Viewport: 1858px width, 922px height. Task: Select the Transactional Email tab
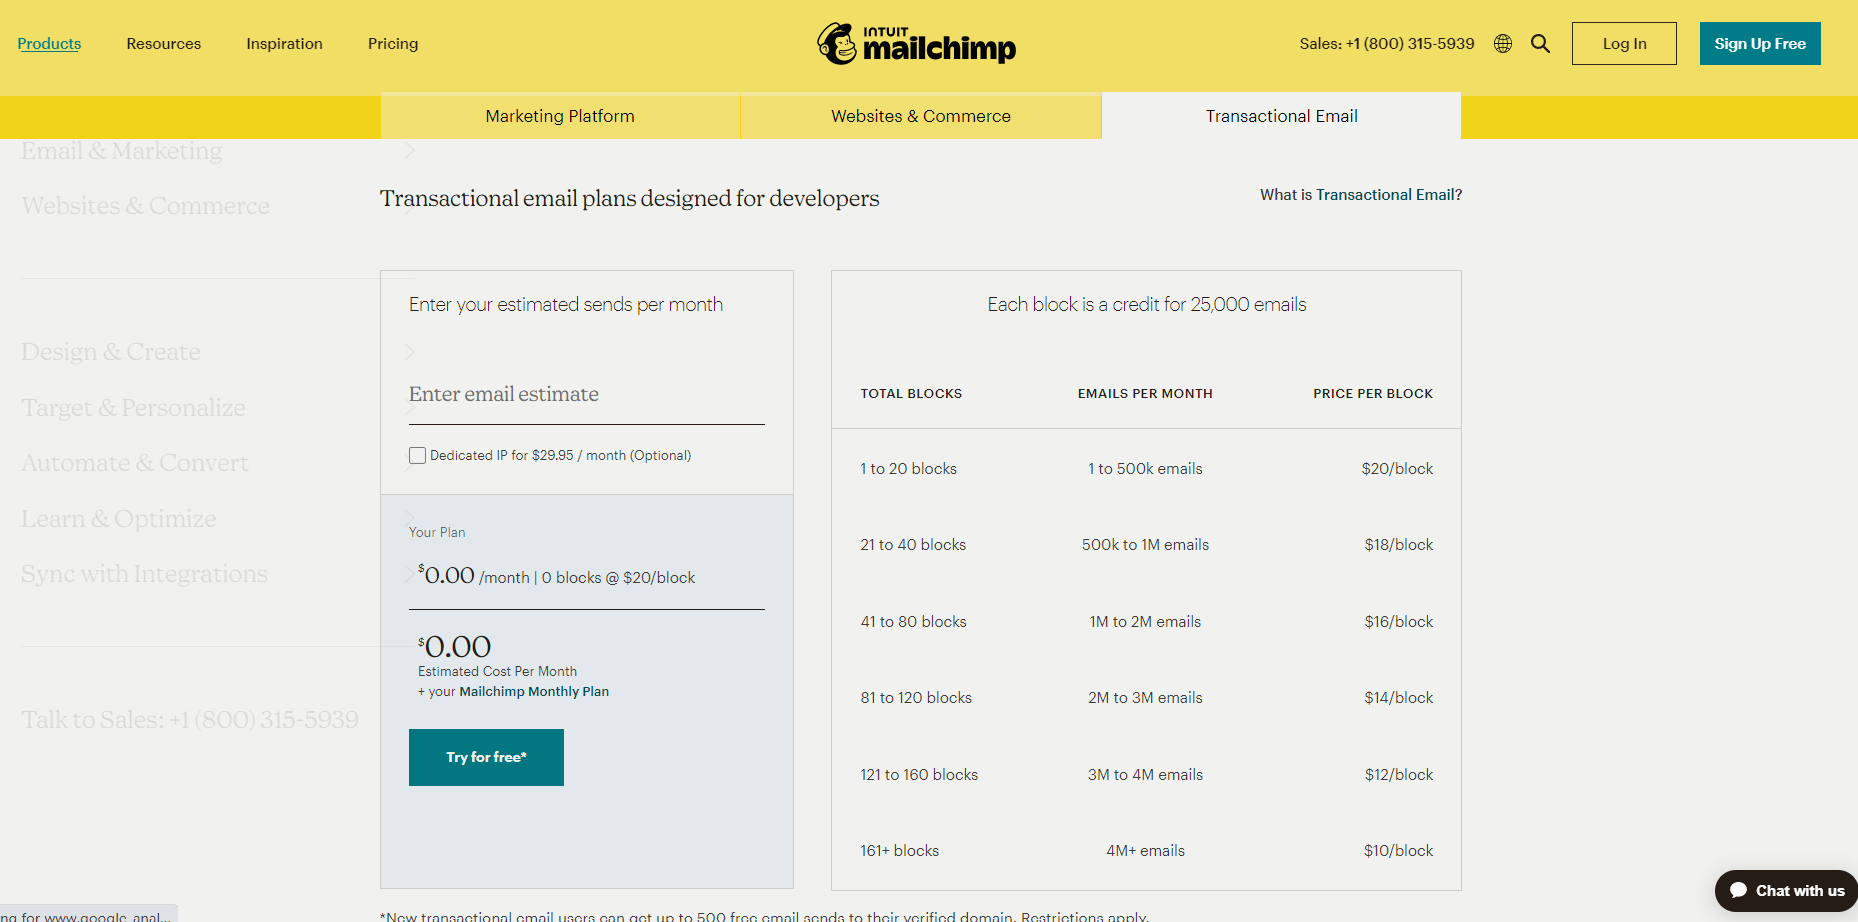tap(1281, 115)
